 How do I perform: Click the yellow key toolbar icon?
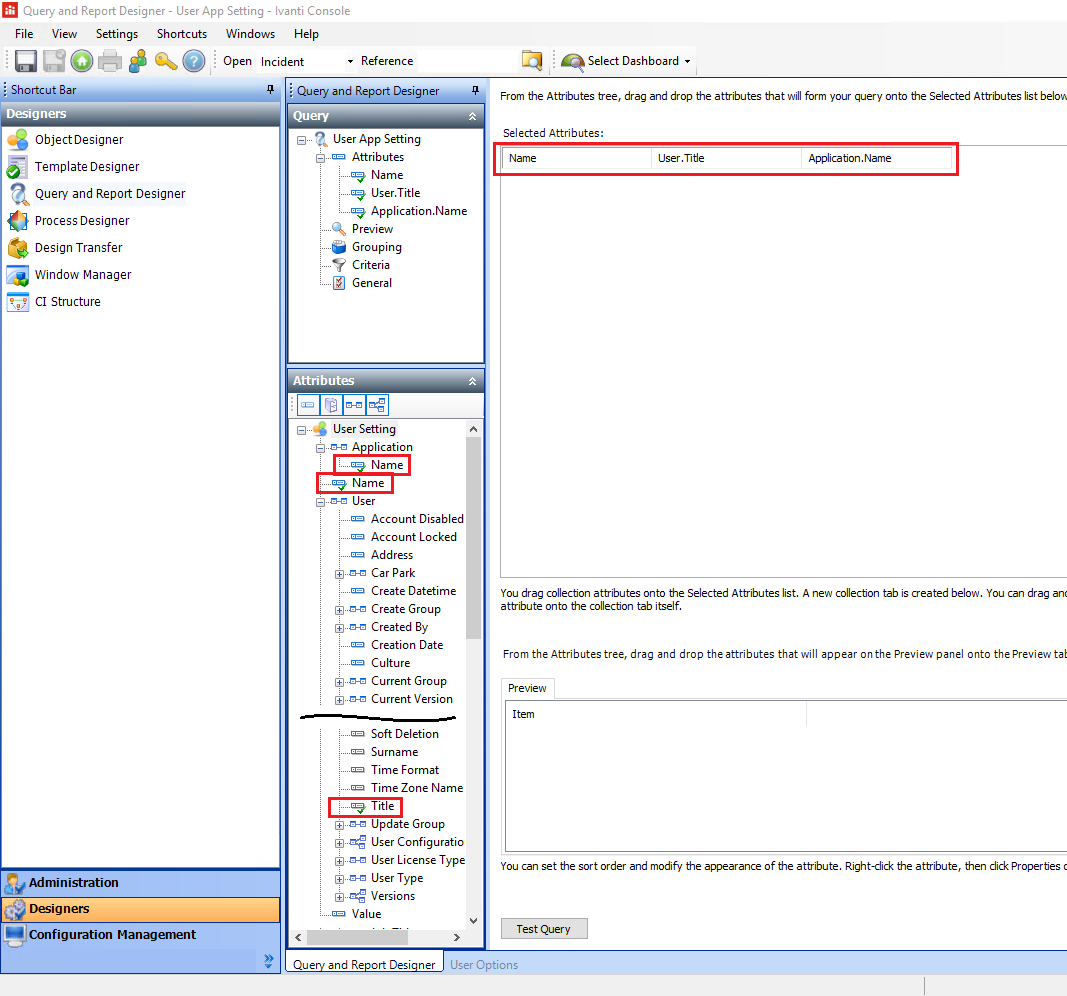click(166, 61)
